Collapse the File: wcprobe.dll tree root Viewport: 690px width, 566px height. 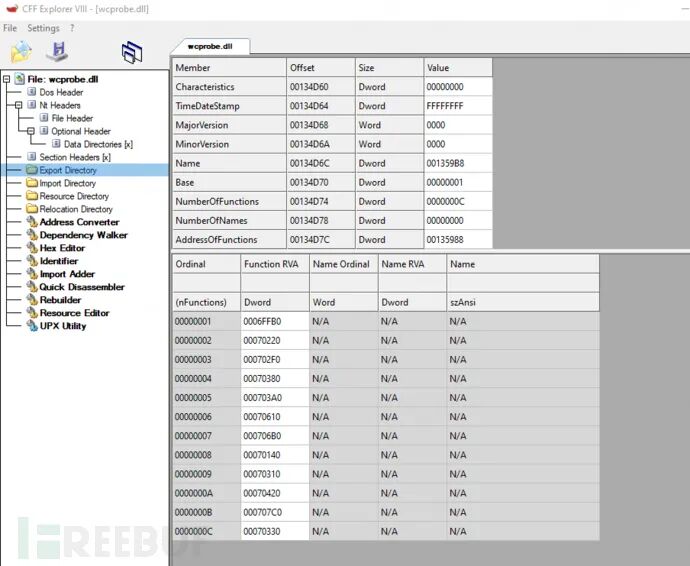tap(7, 79)
